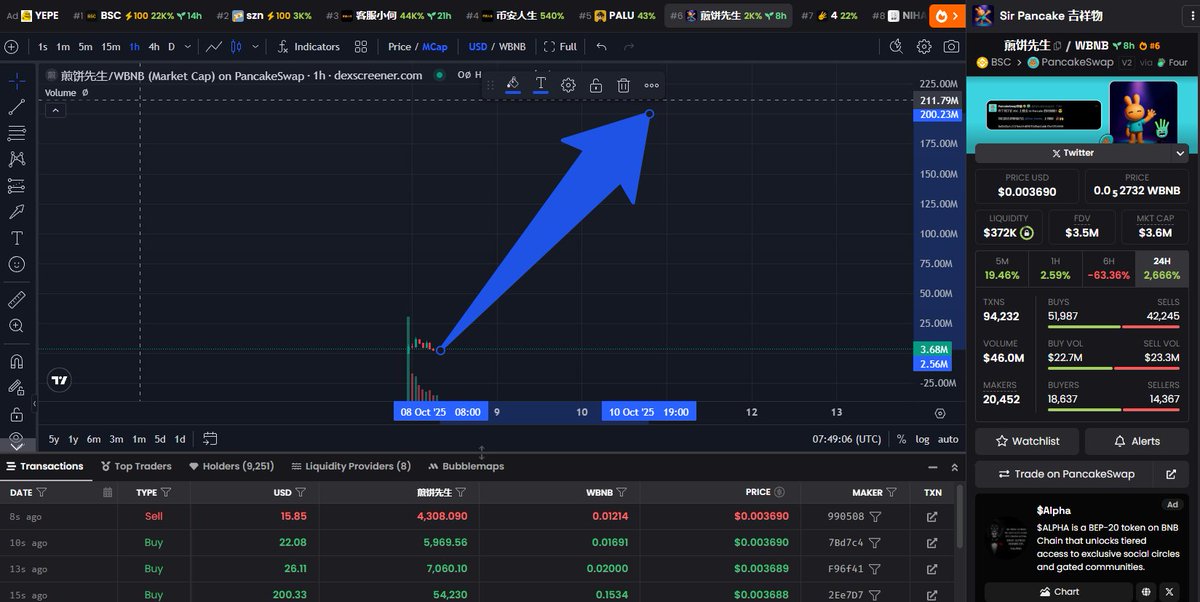The image size is (1200, 602).
Task: Change arrow fill color in floating toolbar
Action: click(513, 85)
